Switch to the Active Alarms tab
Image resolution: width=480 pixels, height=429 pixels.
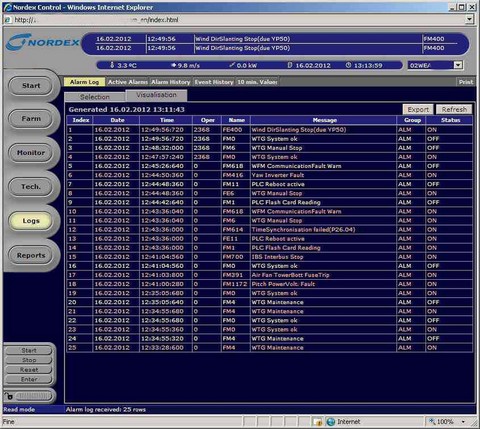coord(127,82)
